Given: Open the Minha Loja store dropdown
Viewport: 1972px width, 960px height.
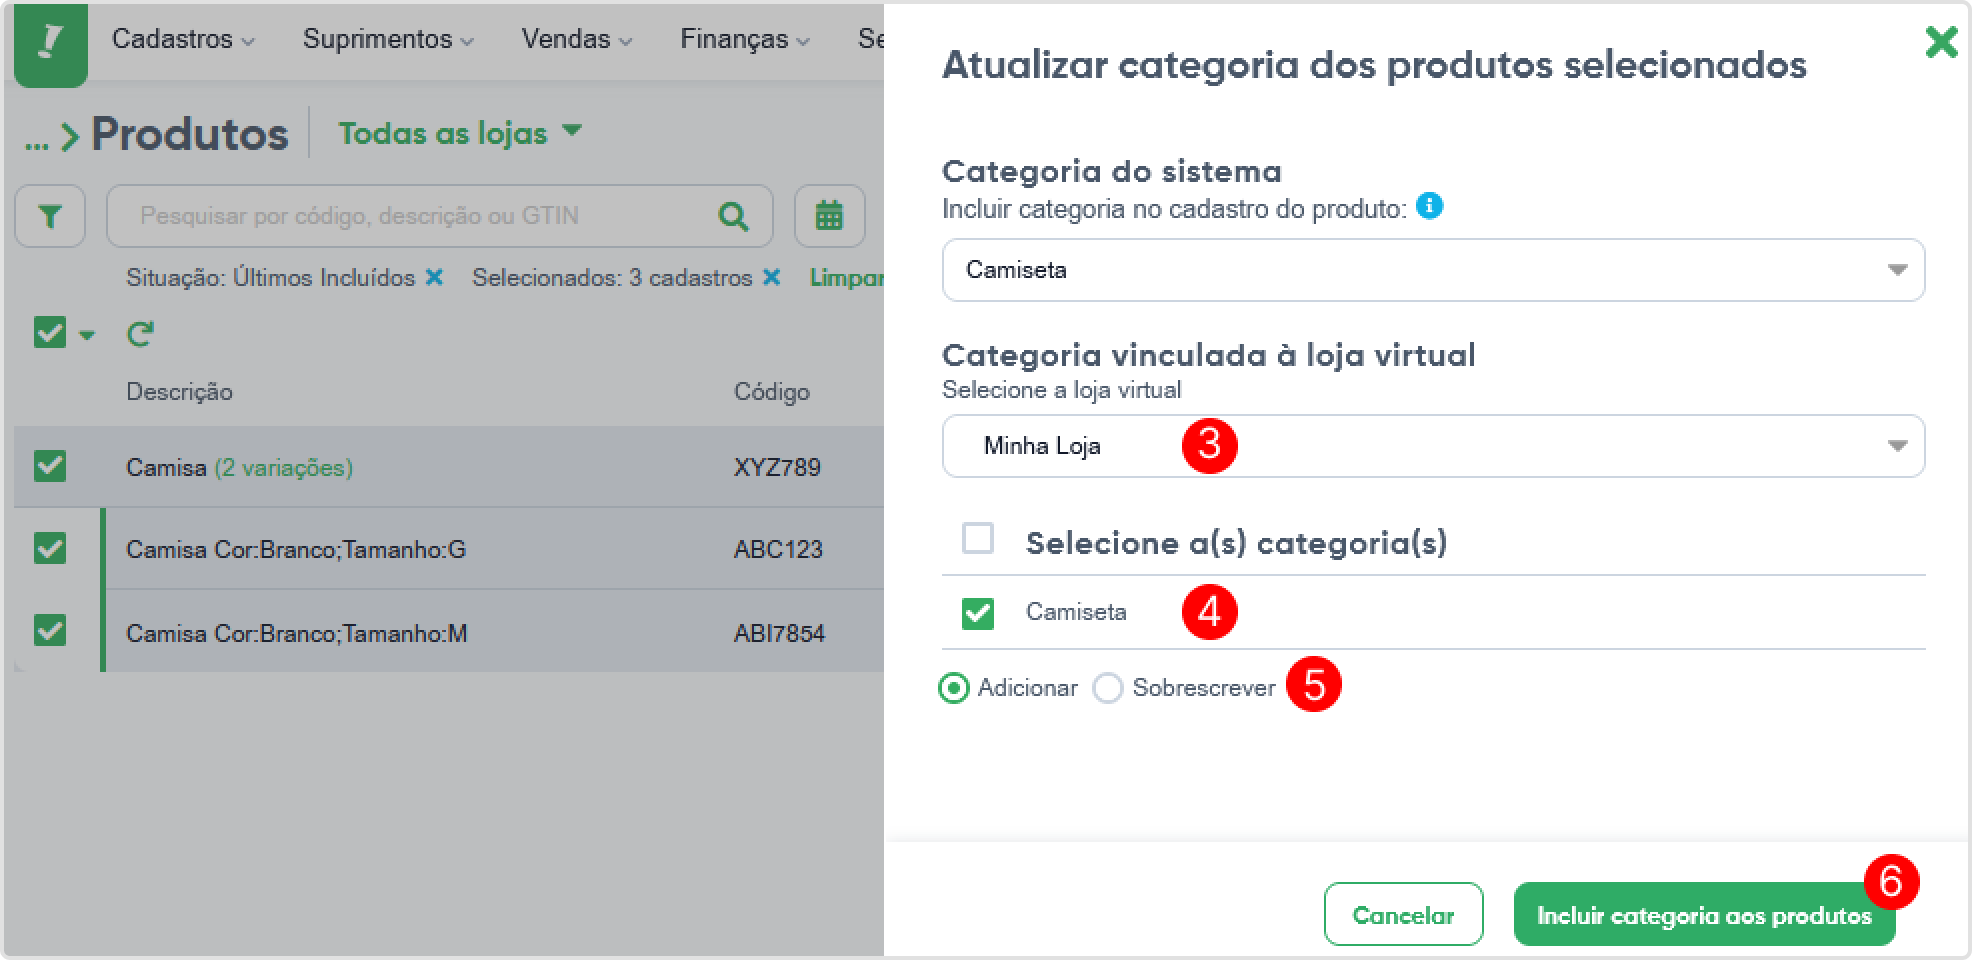Looking at the screenshot, I should 1433,446.
